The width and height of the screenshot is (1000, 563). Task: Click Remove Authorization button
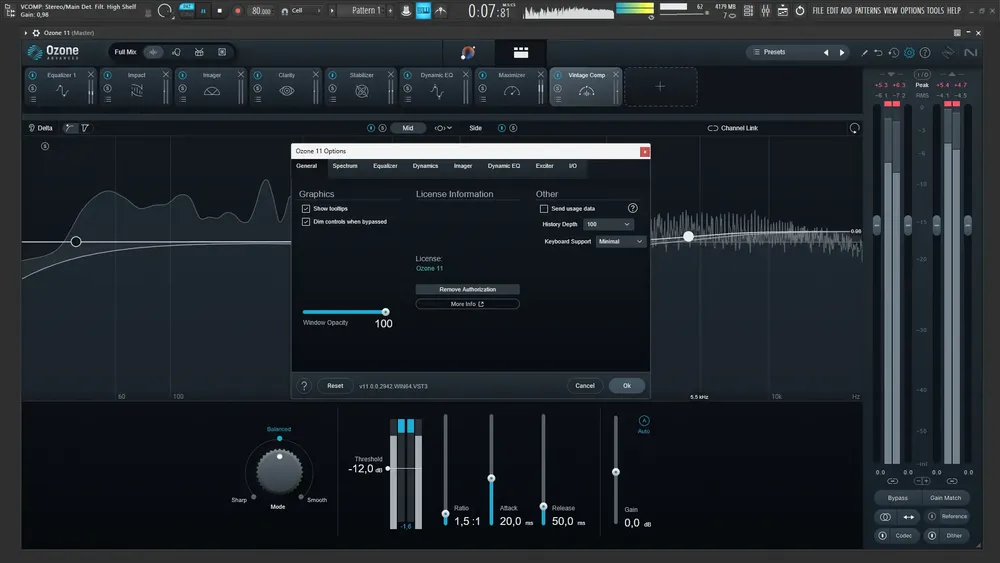point(467,289)
